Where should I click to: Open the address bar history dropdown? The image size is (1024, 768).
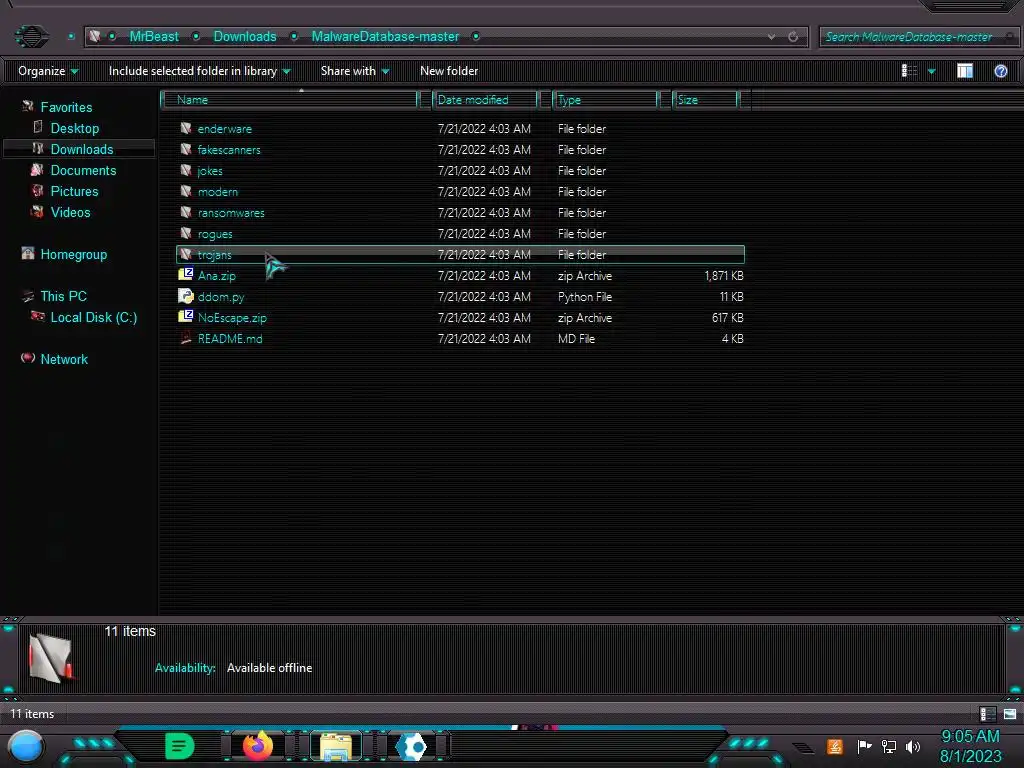pos(772,37)
